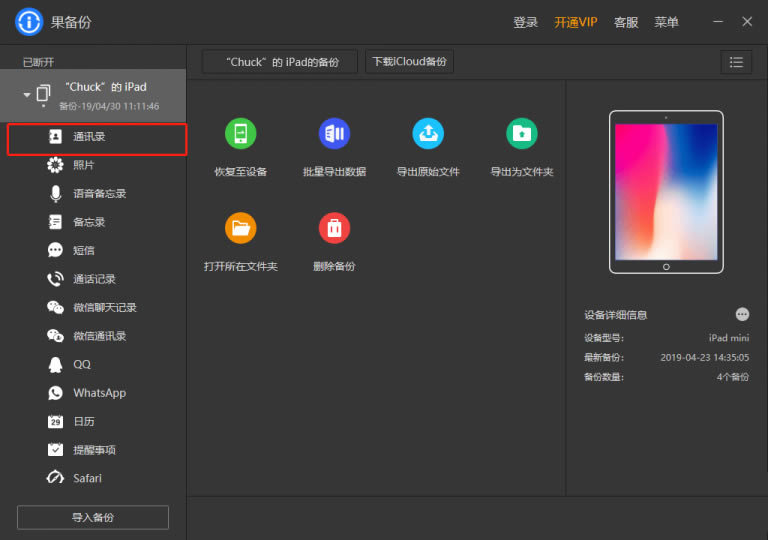Open the device details three-dot menu
The width and height of the screenshot is (768, 540).
[742, 314]
